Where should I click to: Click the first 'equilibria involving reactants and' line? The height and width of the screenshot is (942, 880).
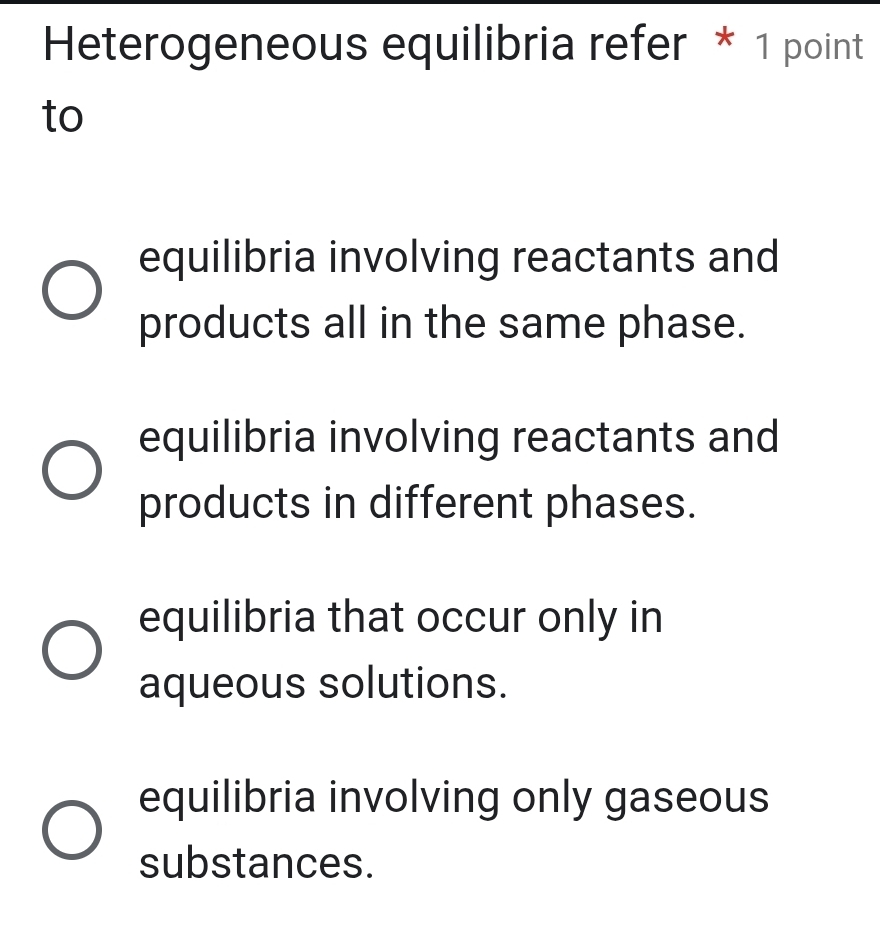tap(458, 259)
